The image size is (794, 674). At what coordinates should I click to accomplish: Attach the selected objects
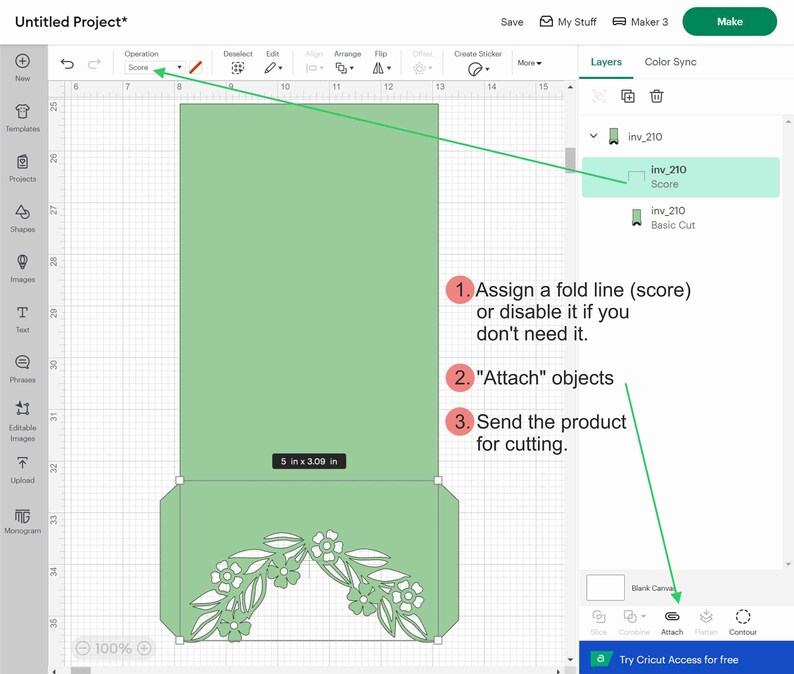(x=672, y=622)
